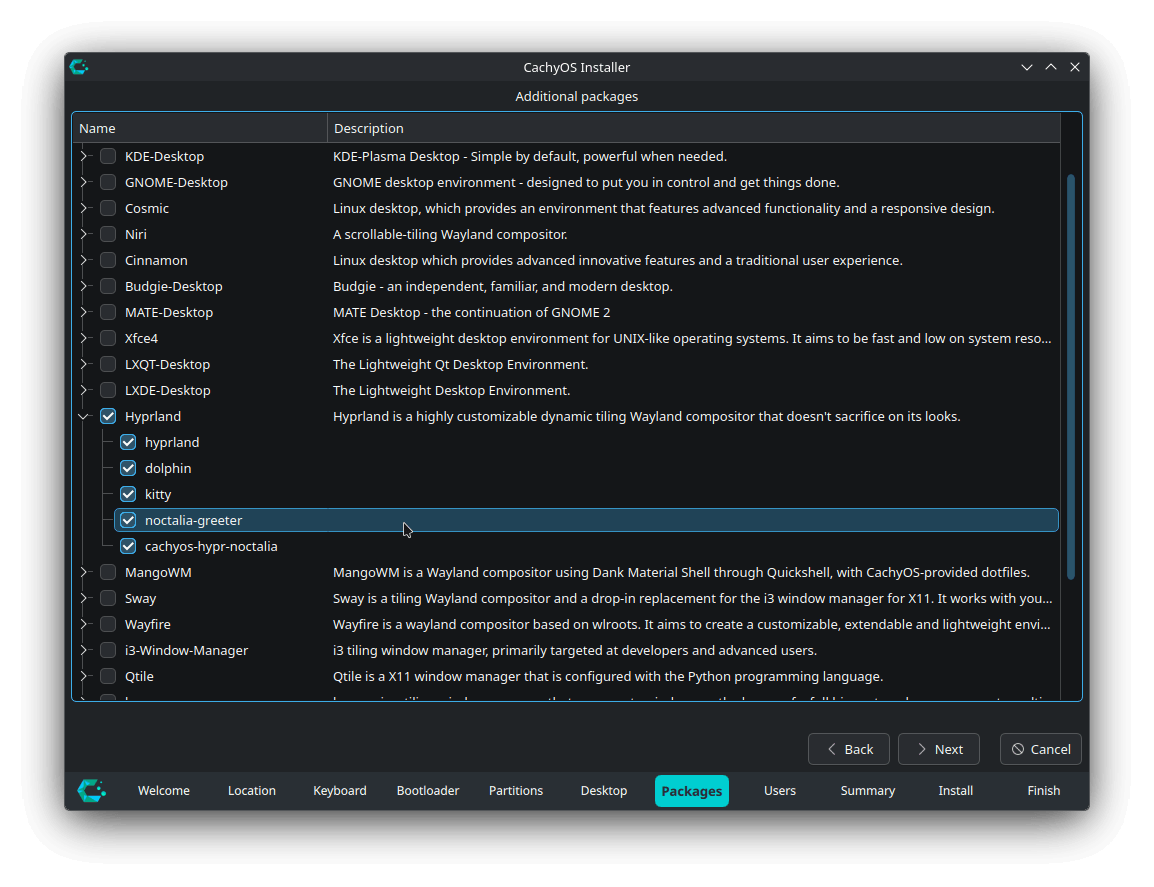Go to the Summary step
Viewport: 1154px width, 887px height.
click(x=868, y=791)
